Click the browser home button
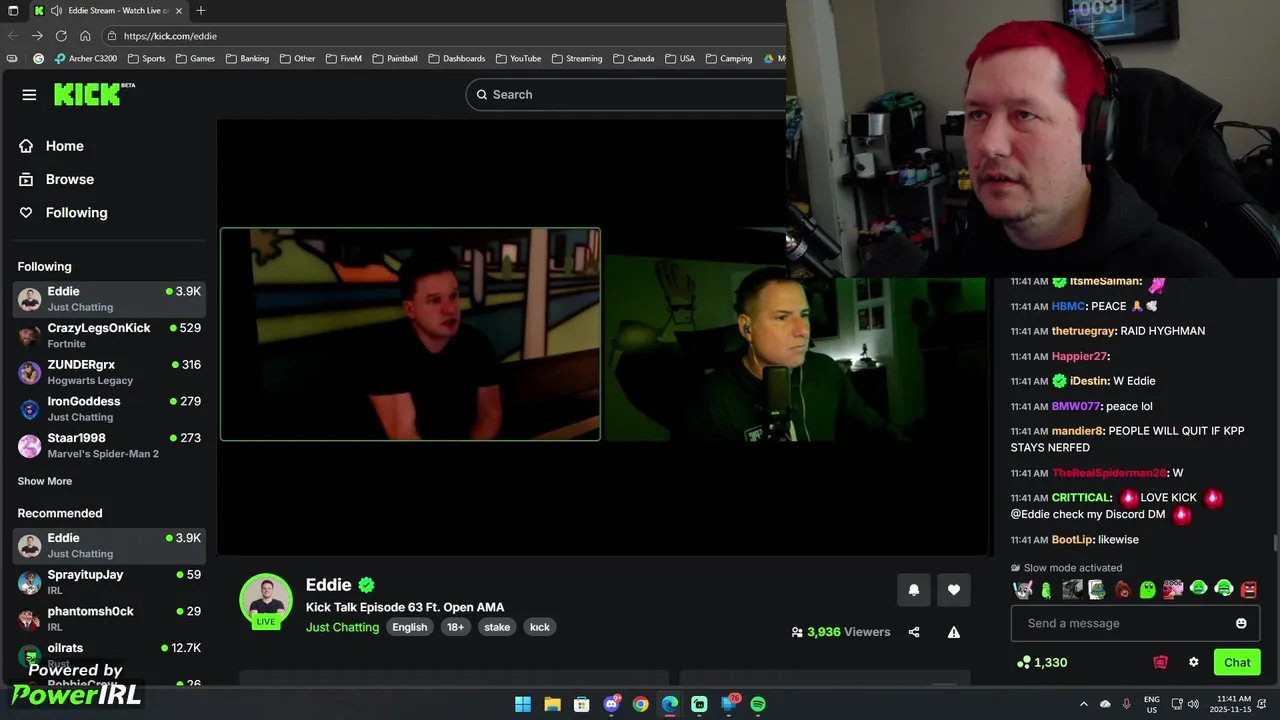1280x720 pixels. pos(85,36)
